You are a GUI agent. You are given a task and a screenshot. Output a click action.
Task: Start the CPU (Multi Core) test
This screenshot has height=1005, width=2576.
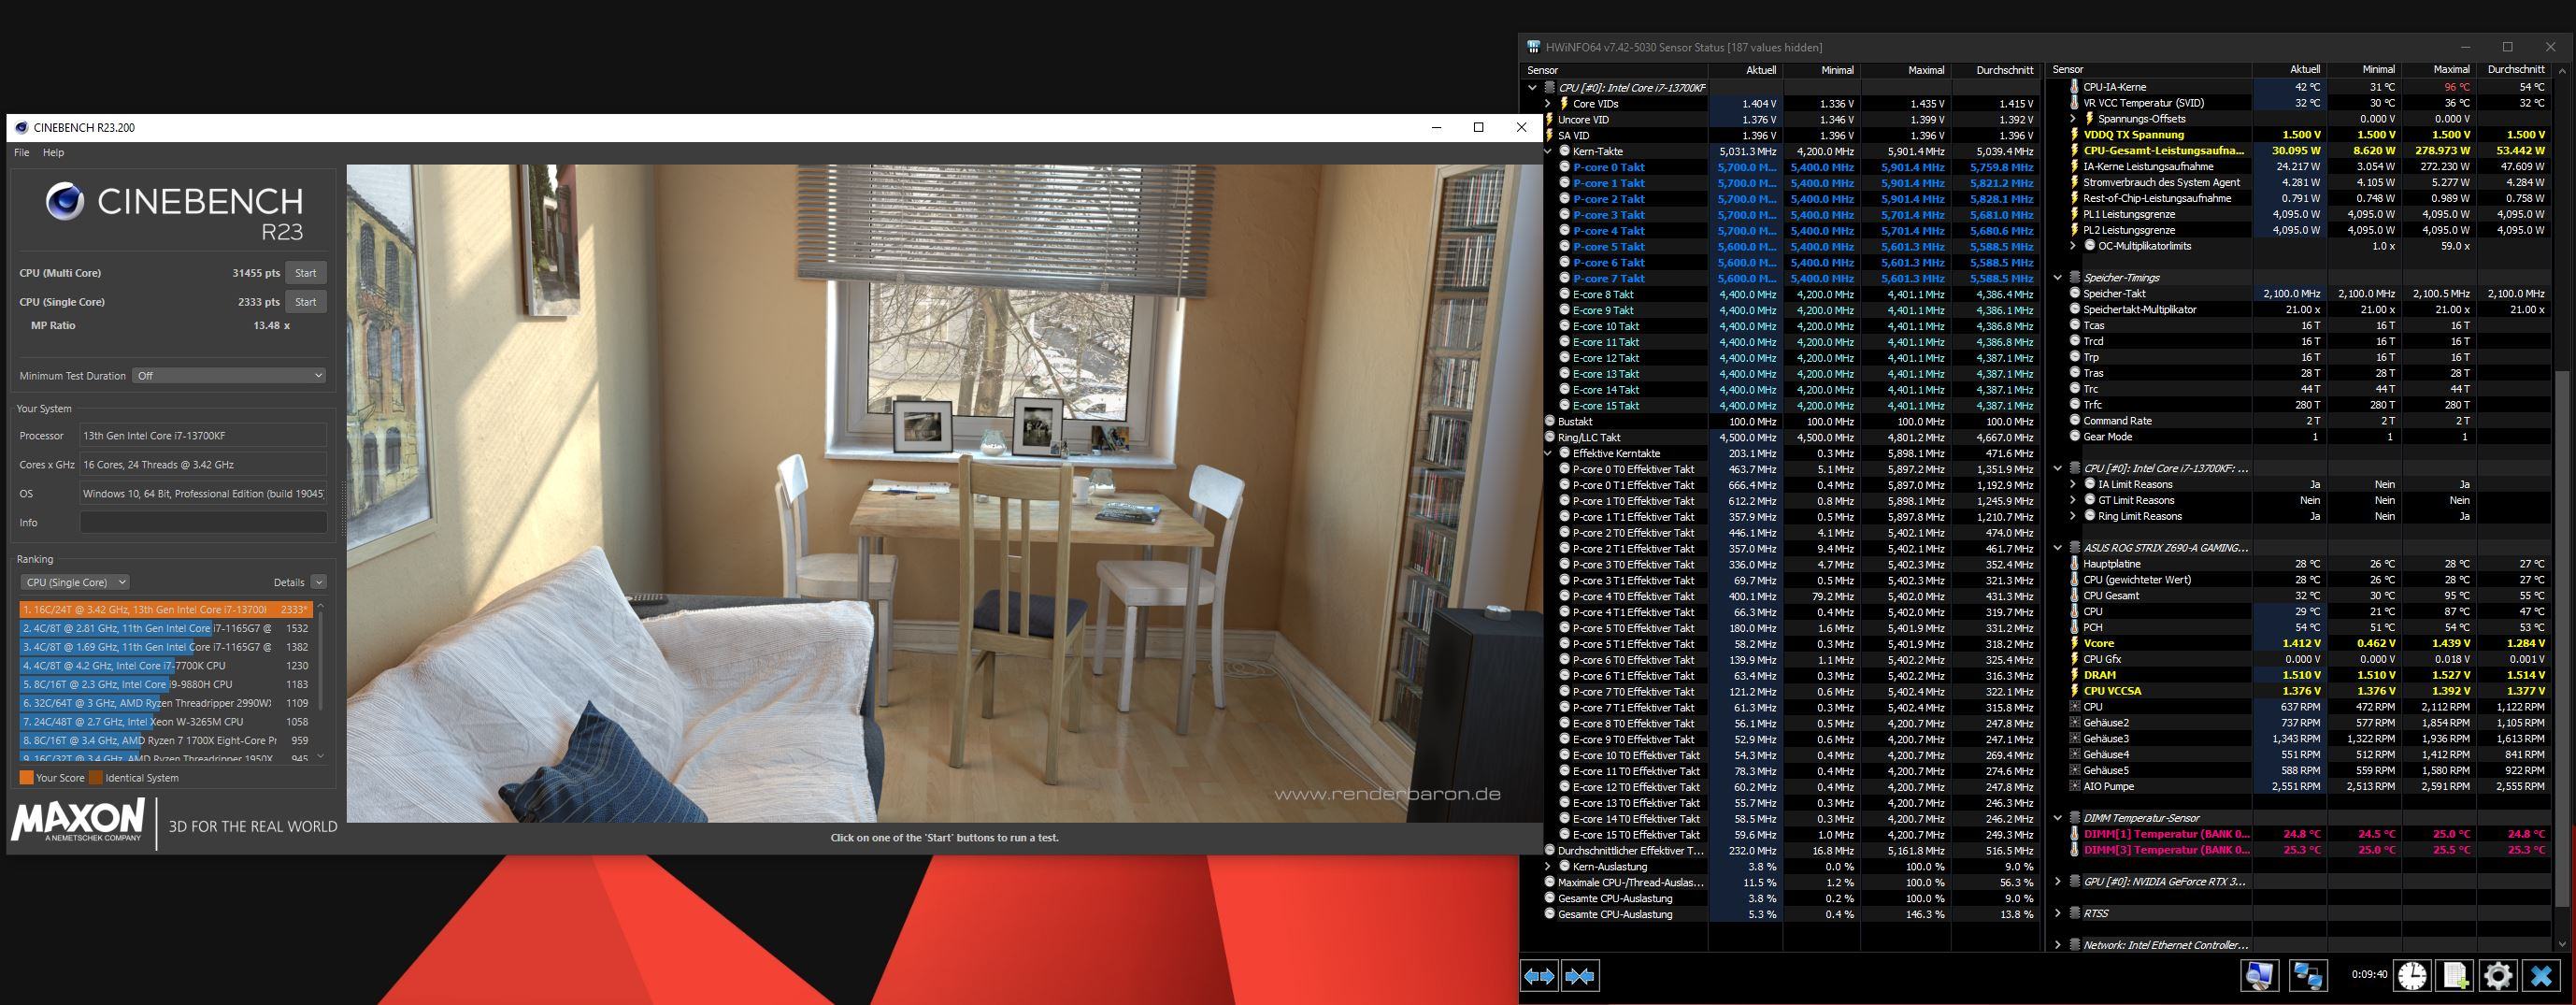[306, 273]
